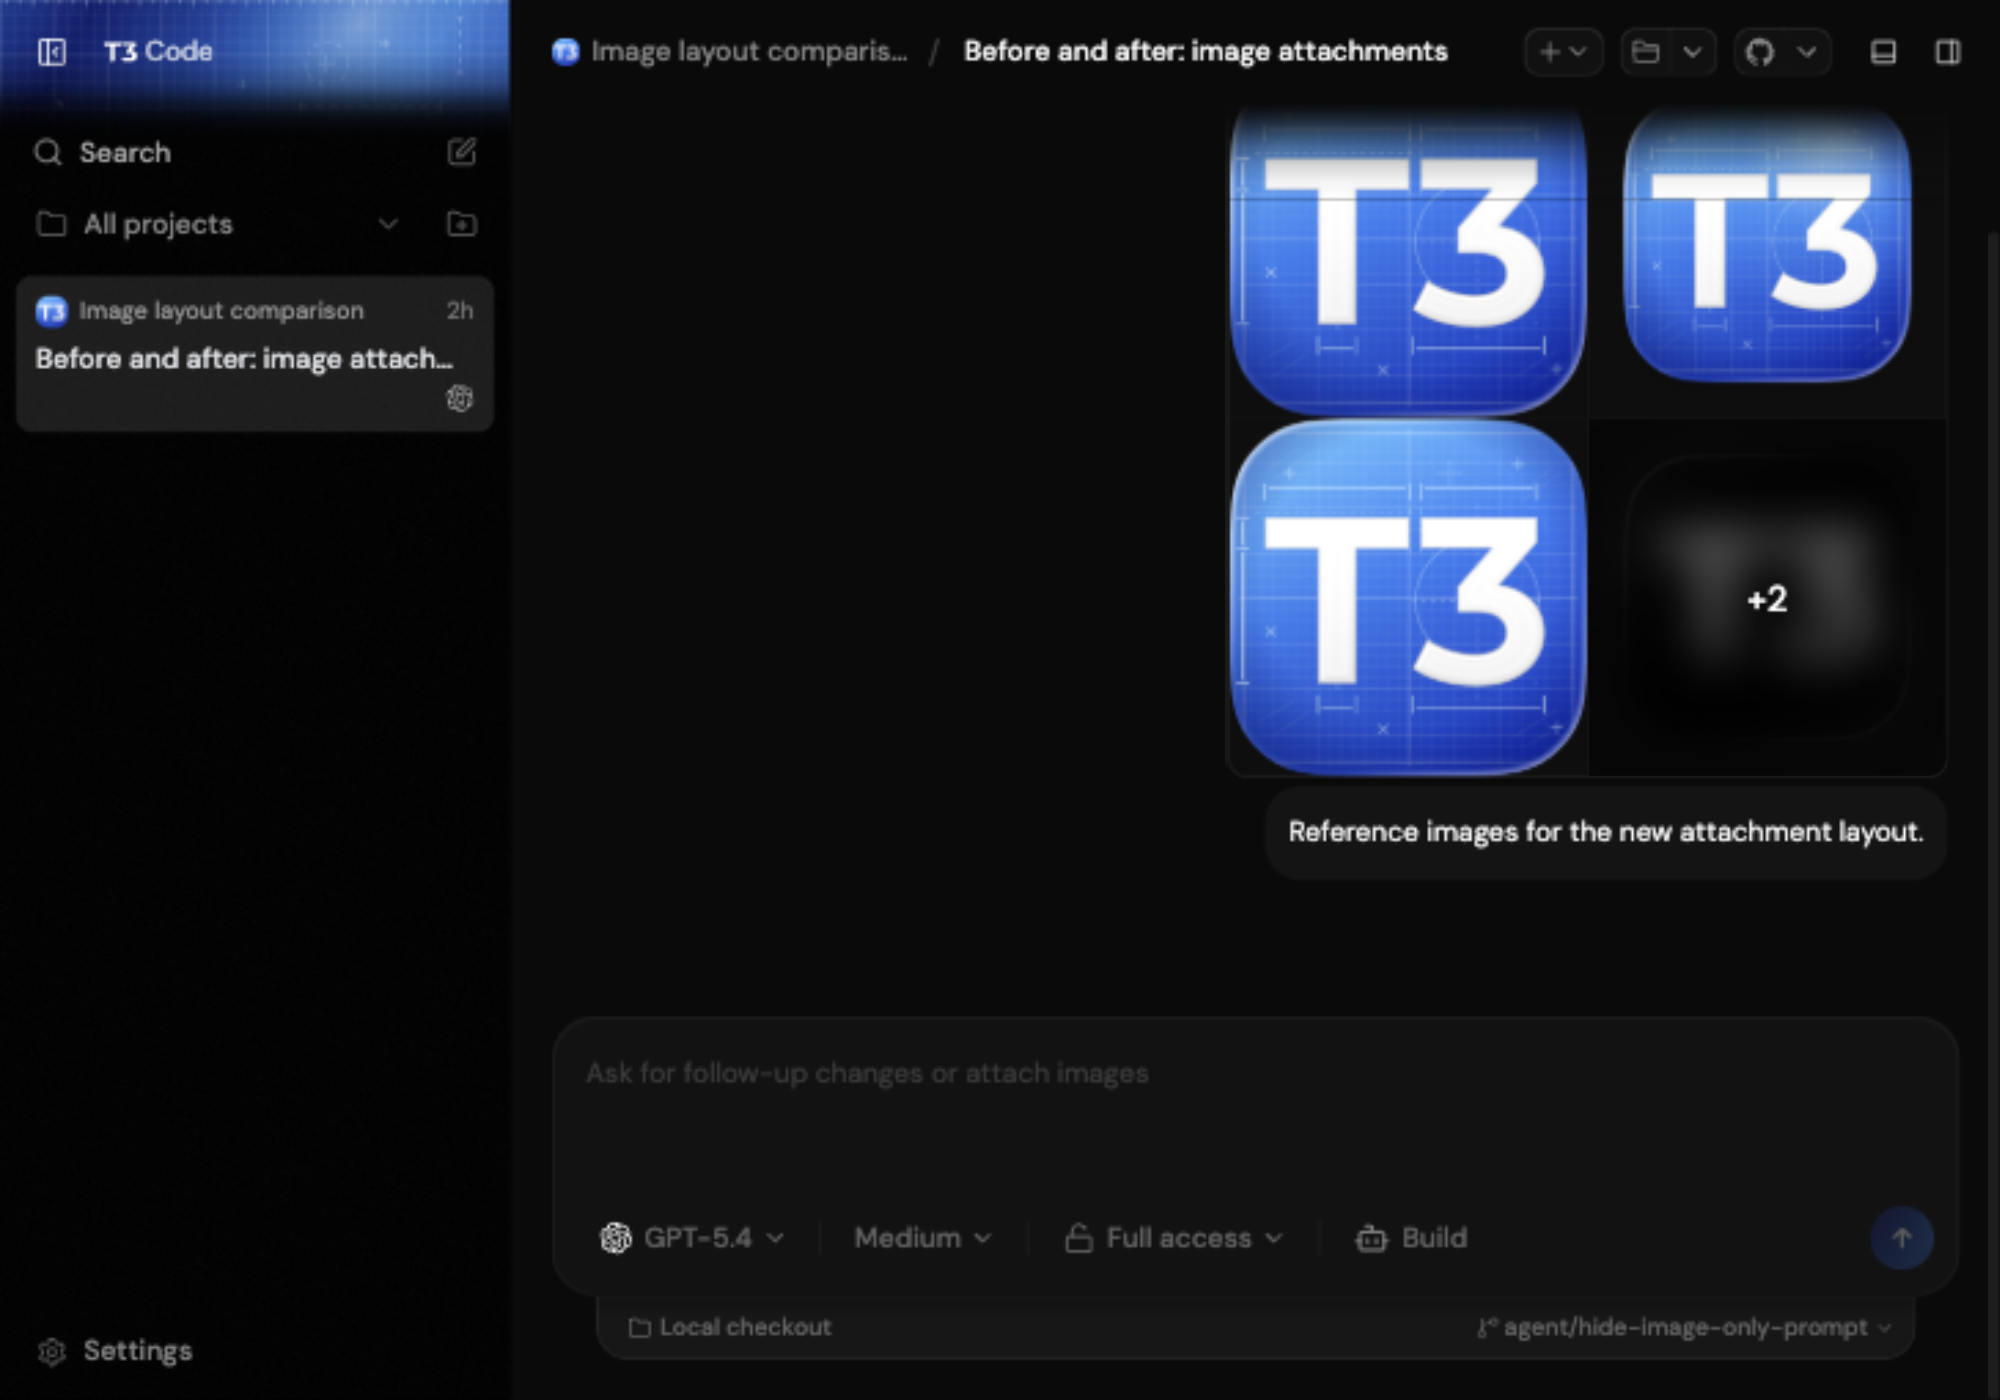Open the bottom-left T3 image attachment

coord(1408,597)
